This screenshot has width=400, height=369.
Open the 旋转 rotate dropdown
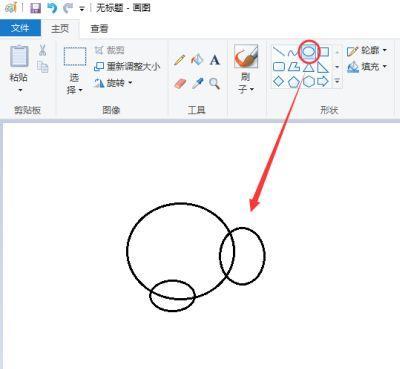(x=113, y=83)
